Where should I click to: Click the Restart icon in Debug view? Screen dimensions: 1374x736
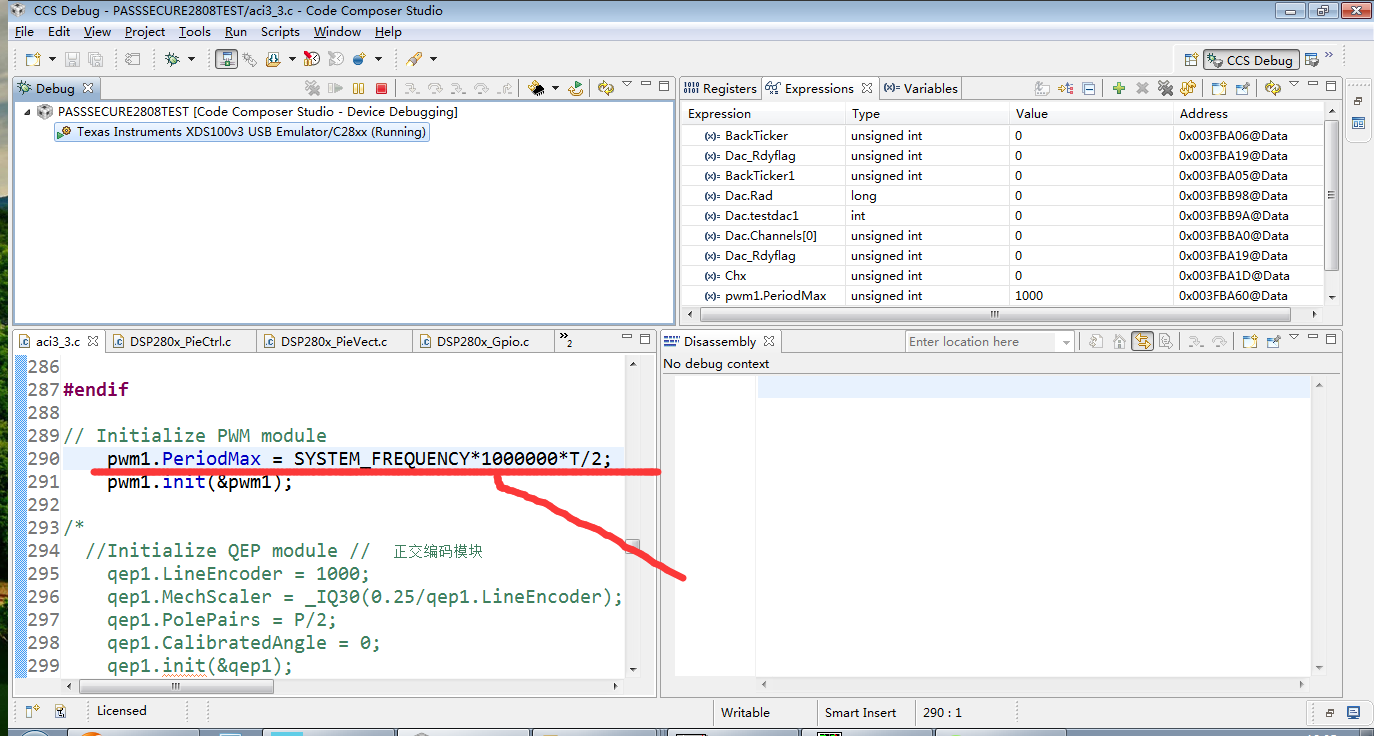(x=576, y=88)
